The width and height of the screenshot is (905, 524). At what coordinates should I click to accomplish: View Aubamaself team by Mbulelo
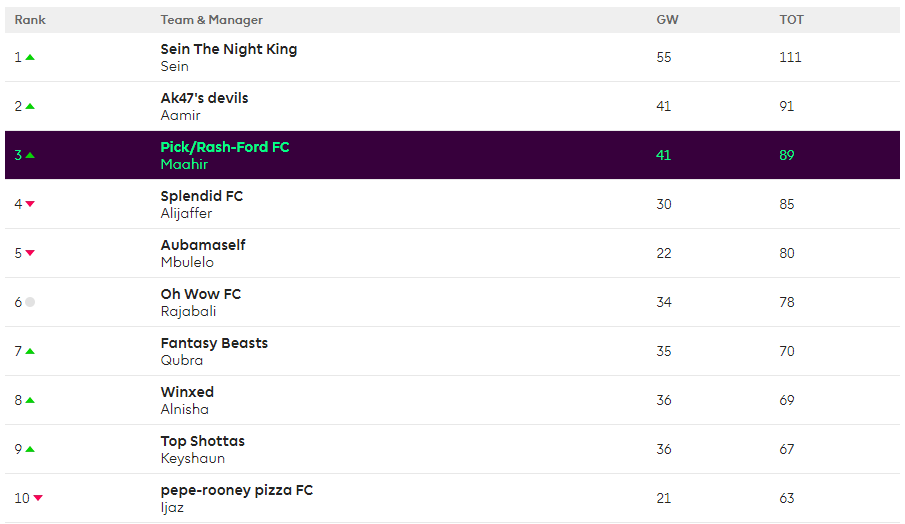point(202,245)
